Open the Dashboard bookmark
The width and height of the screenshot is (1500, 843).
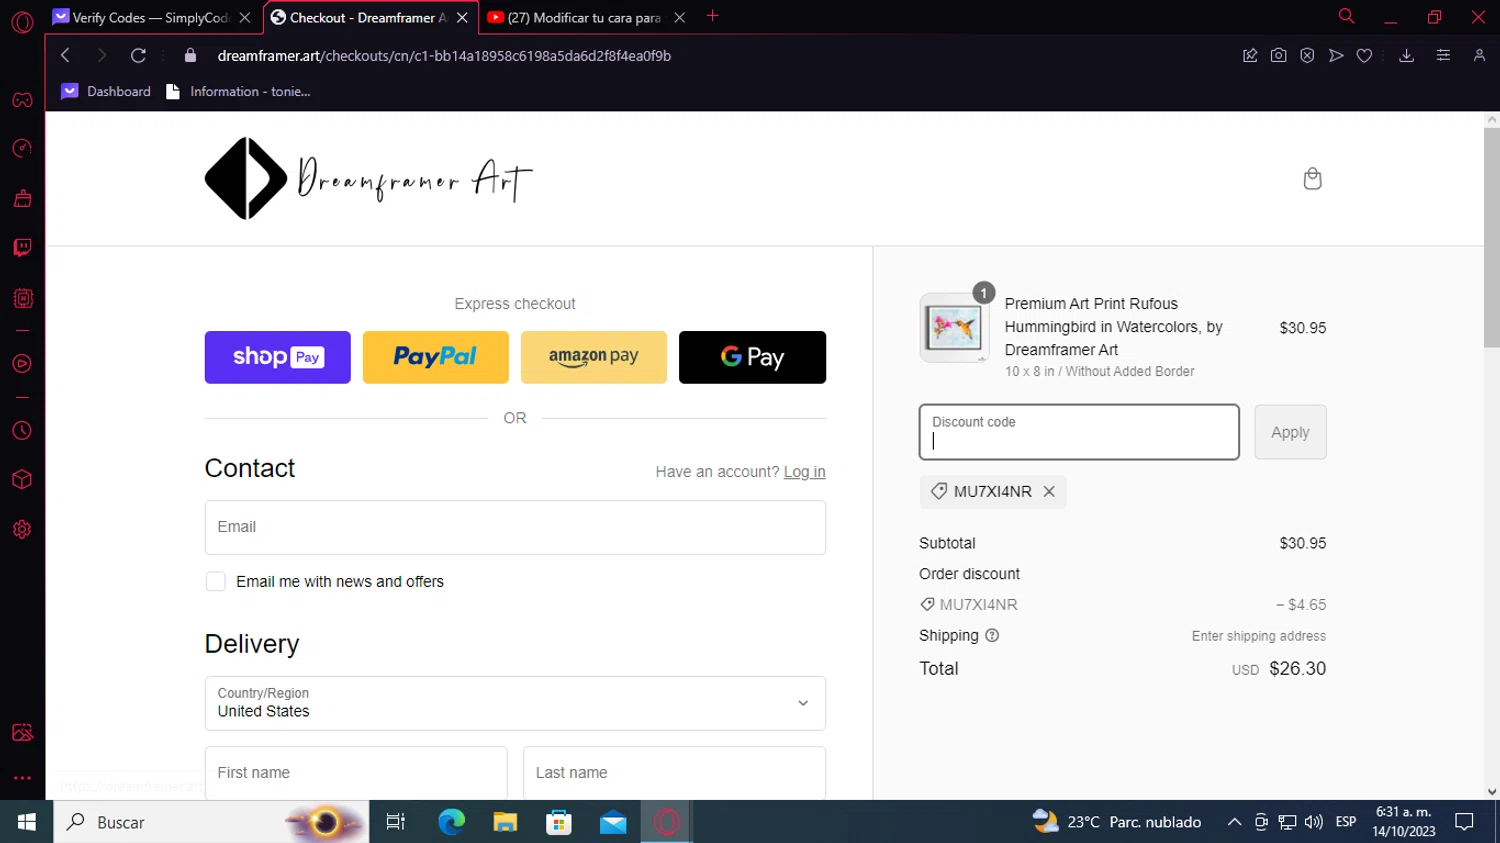point(106,91)
